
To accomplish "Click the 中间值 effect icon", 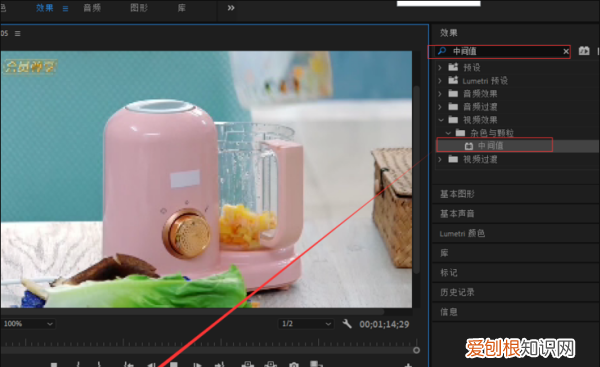I will (x=469, y=146).
